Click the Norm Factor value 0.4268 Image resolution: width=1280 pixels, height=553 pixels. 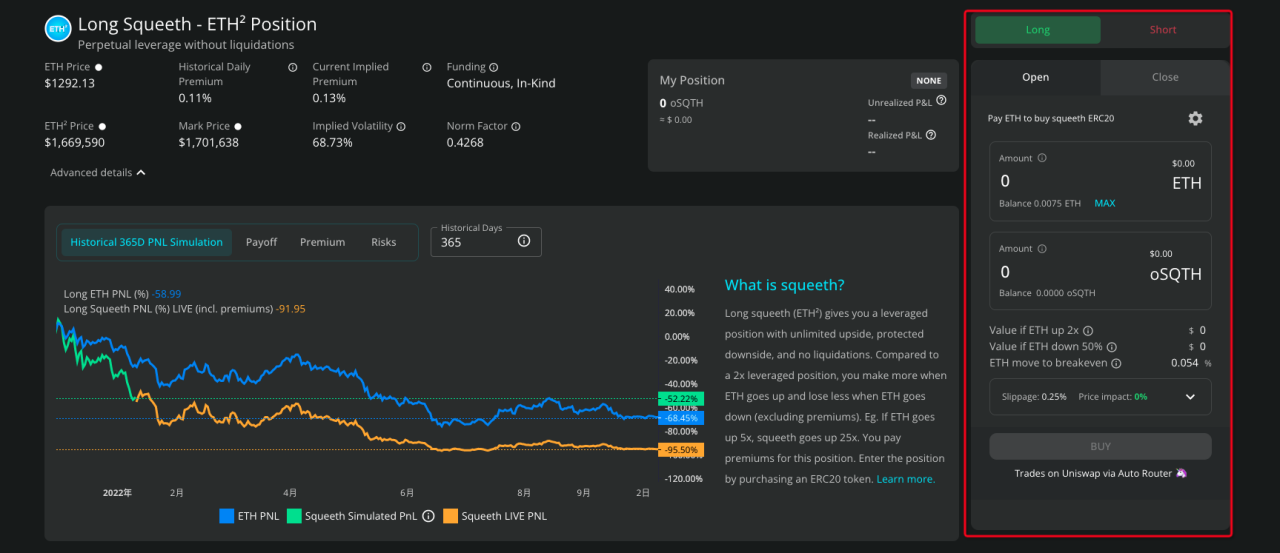click(465, 143)
